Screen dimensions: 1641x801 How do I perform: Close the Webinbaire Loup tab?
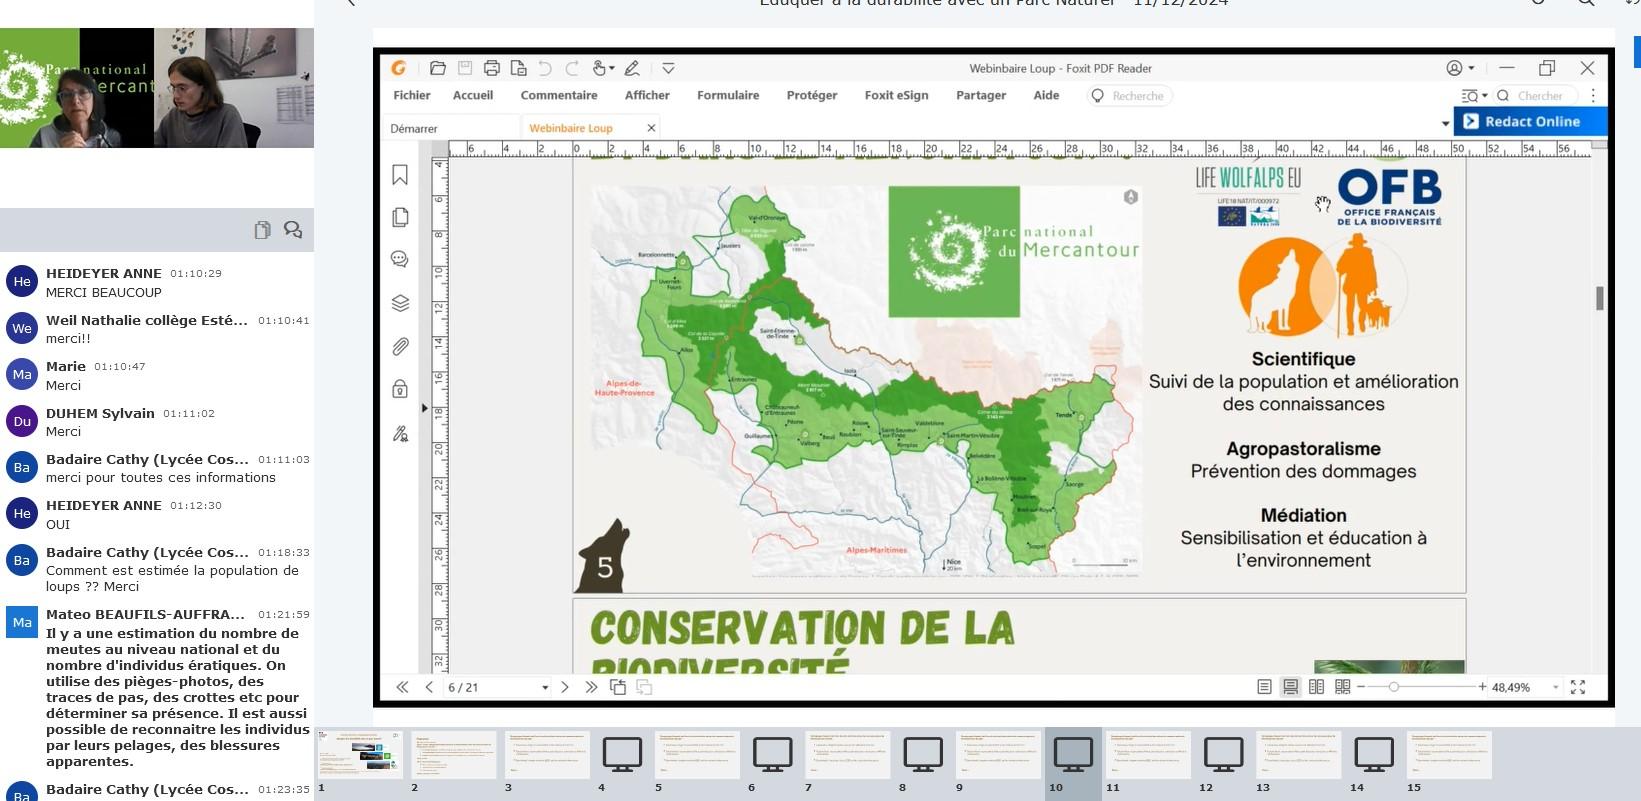pos(651,128)
